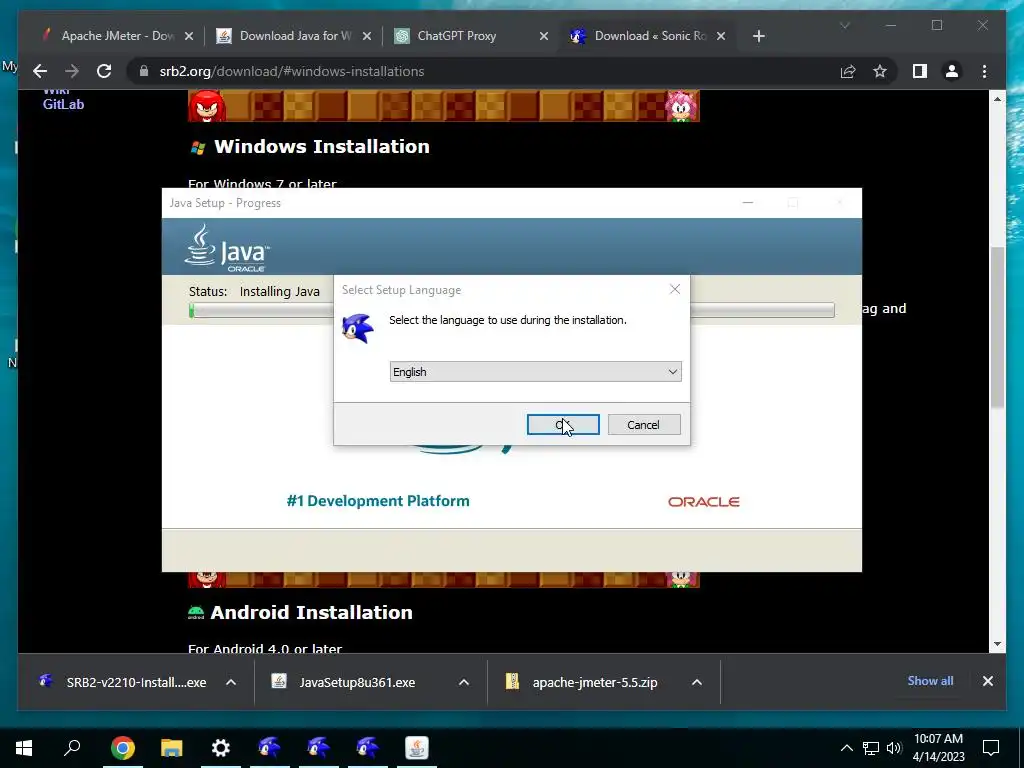Open apache-jmeter-5.5.zip download
Viewport: 1024px width, 768px height.
tap(583, 682)
